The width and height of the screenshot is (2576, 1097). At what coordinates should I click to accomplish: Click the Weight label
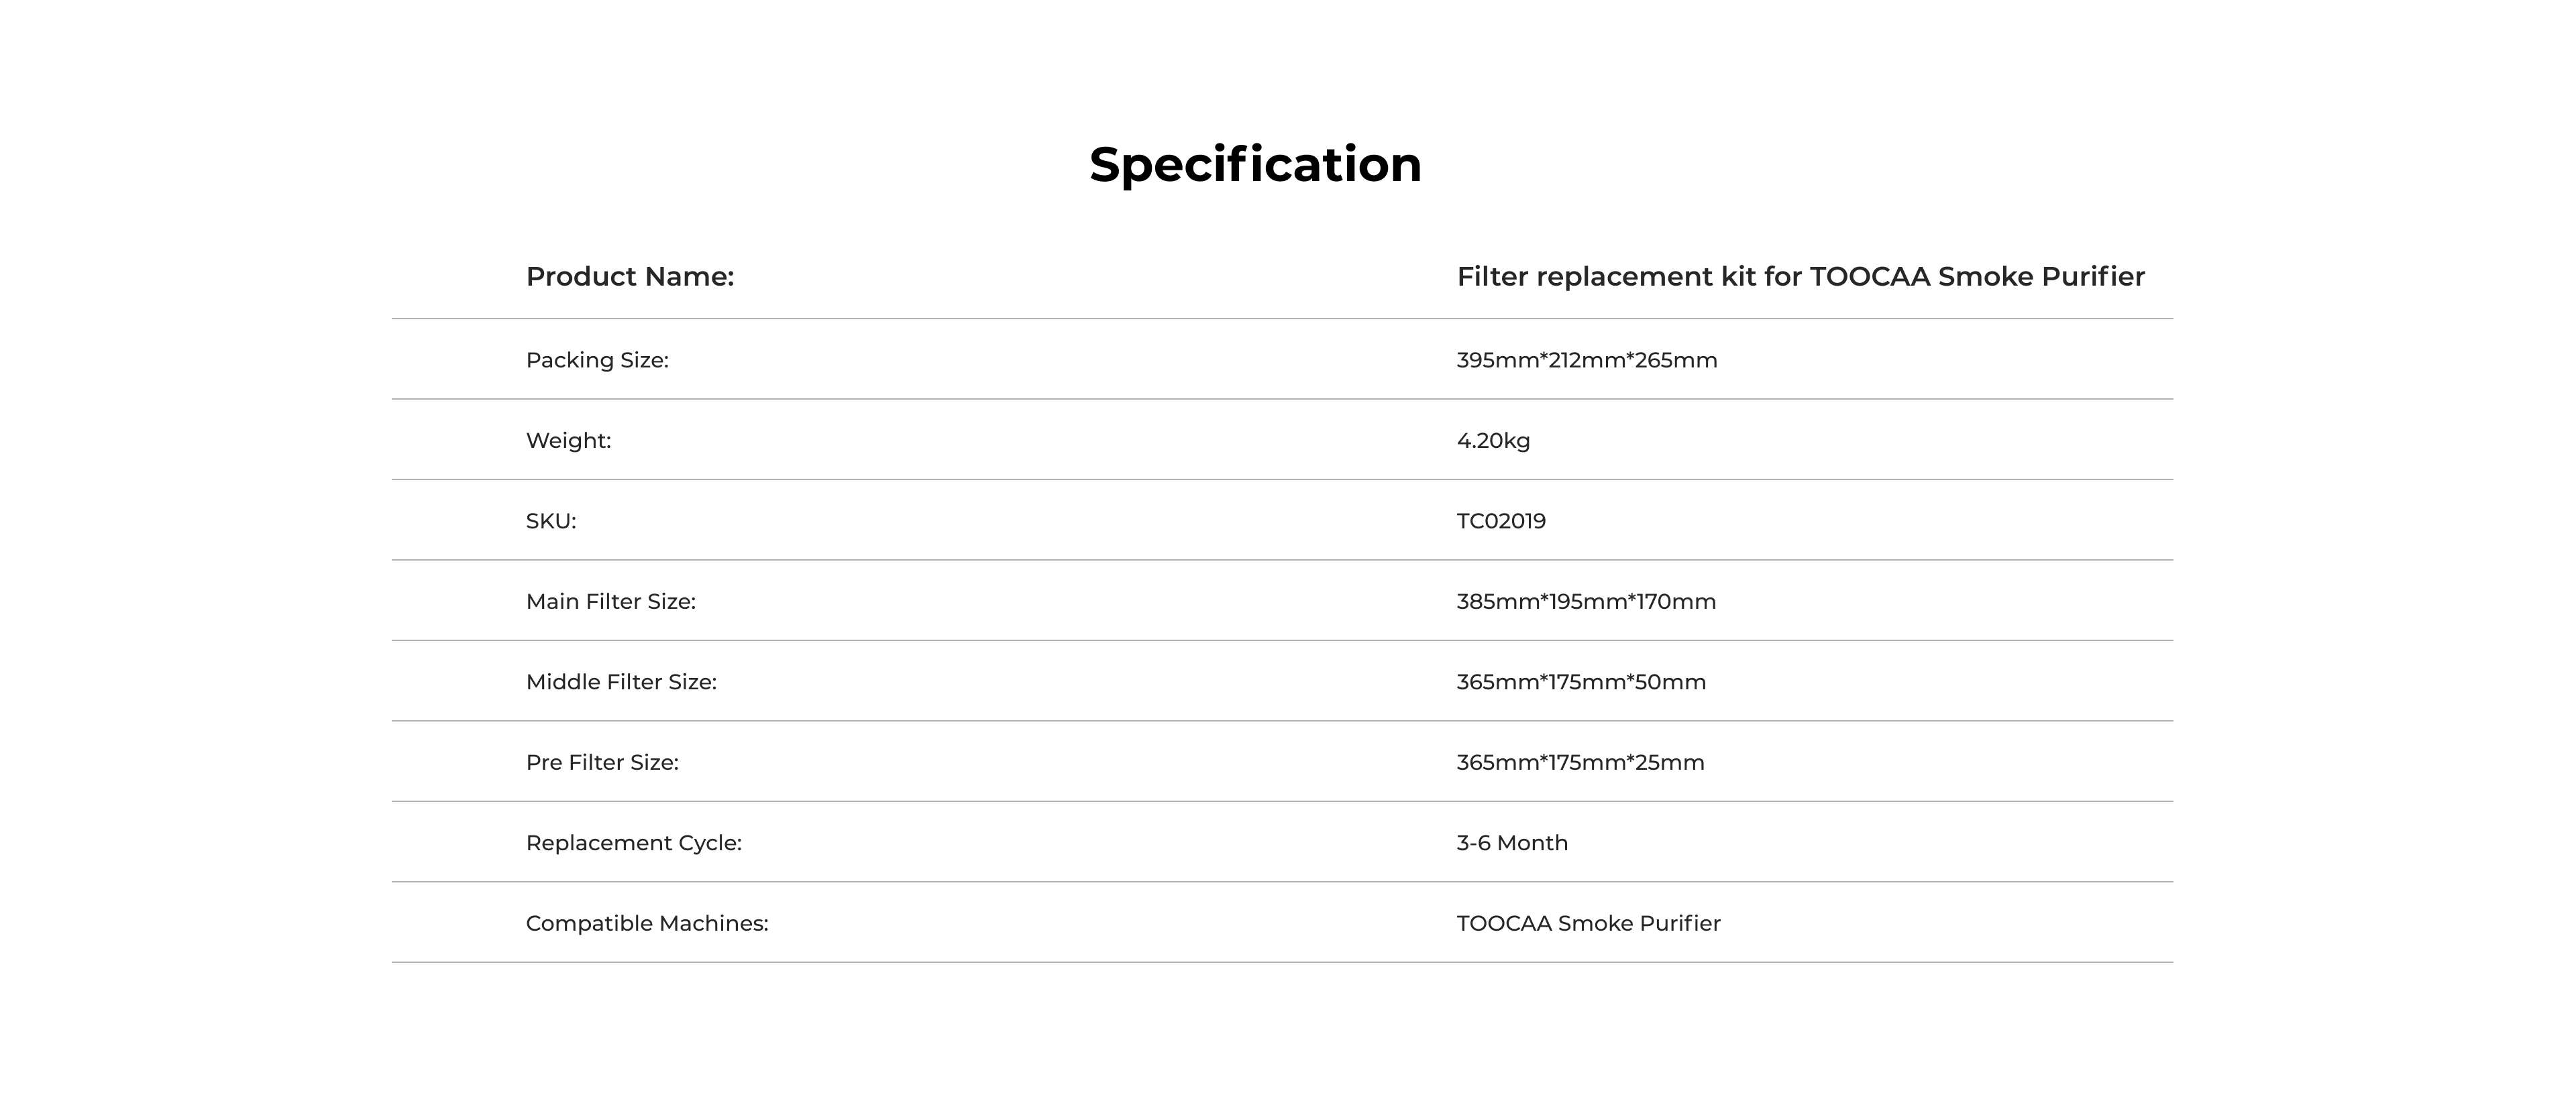(568, 441)
